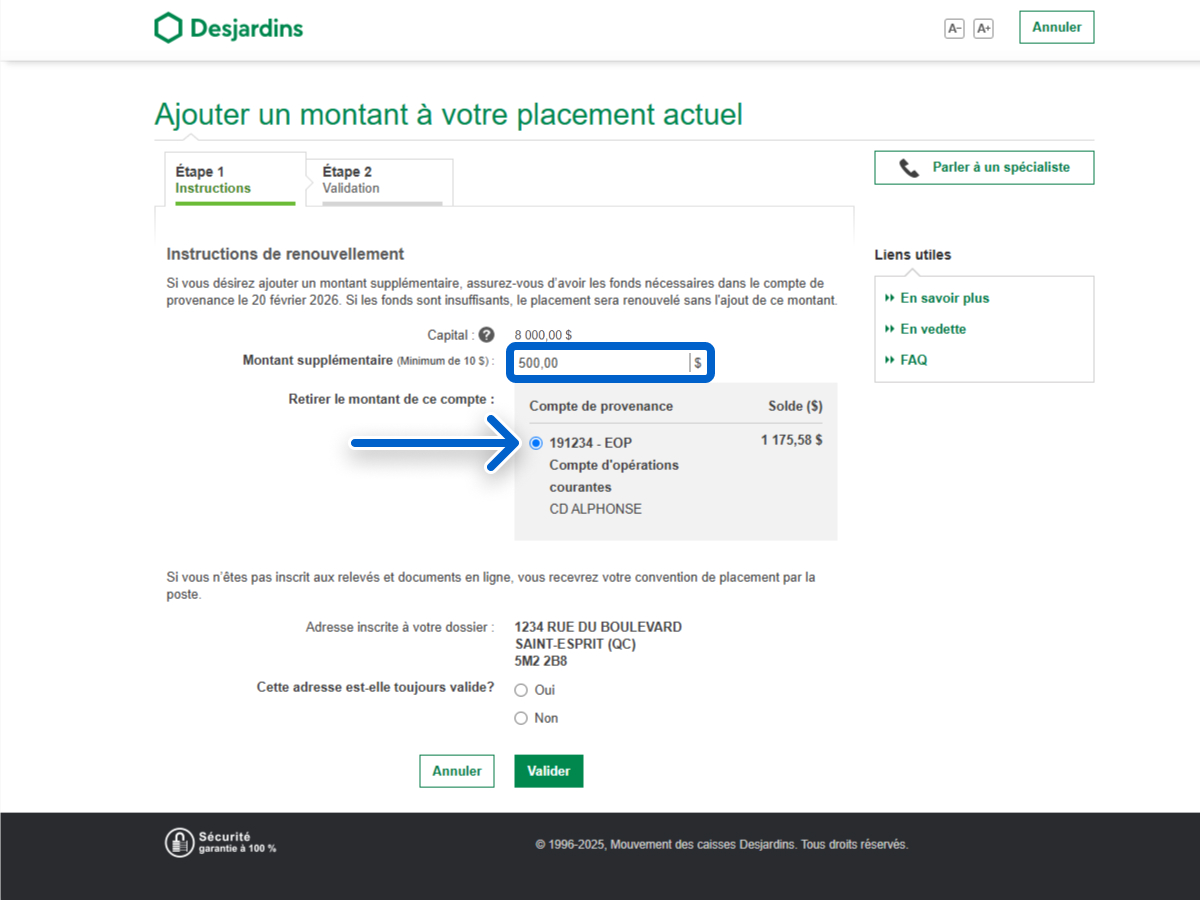Choose Non for address validity
1200x900 pixels.
tap(521, 718)
